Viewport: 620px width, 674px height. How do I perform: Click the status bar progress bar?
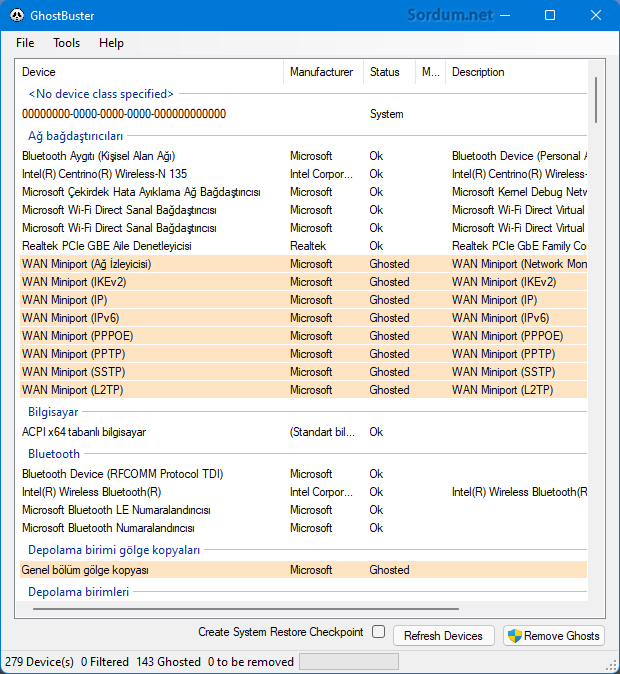coord(349,662)
